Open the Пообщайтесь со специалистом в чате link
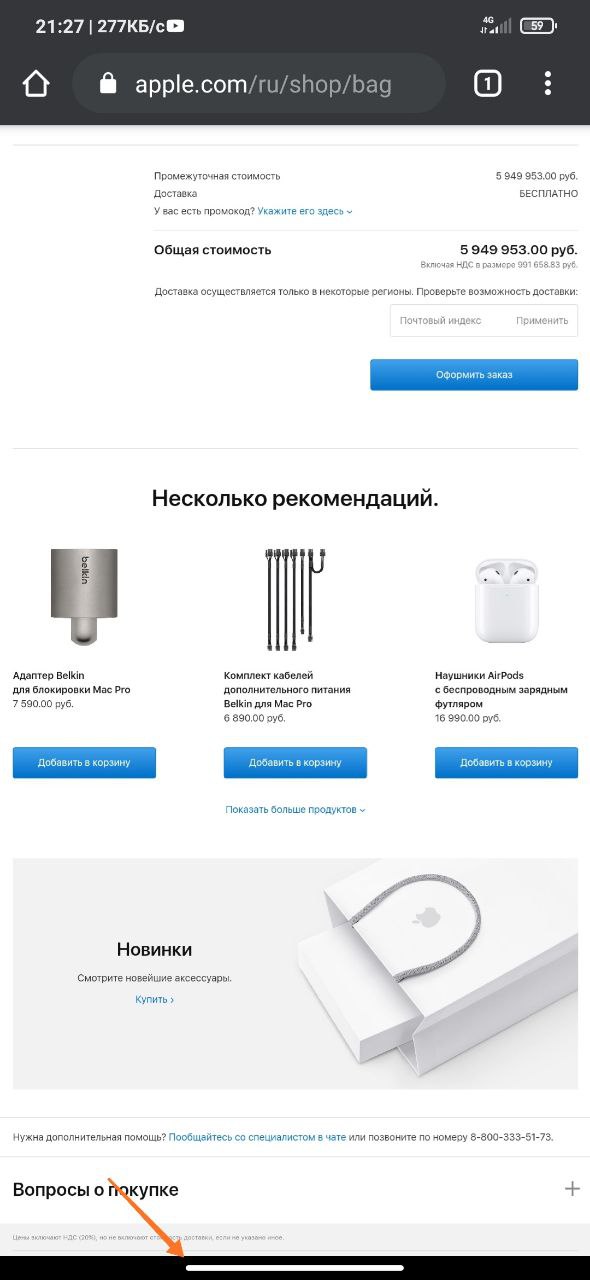The image size is (590, 1280). [x=257, y=1137]
